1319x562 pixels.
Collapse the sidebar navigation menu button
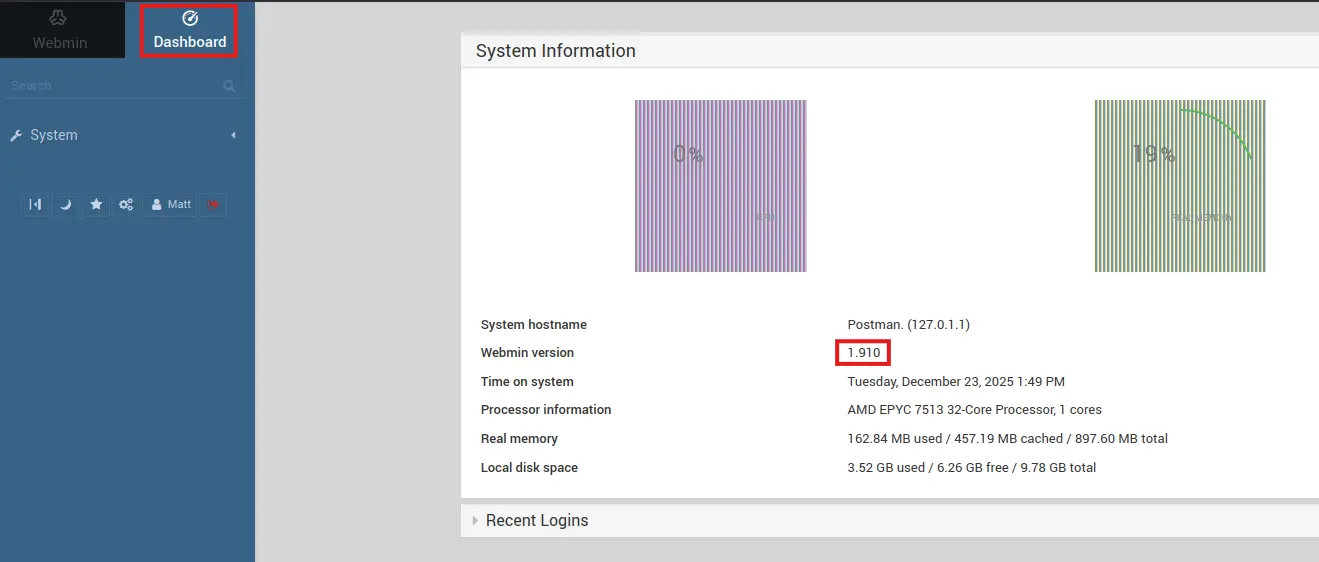[35, 204]
